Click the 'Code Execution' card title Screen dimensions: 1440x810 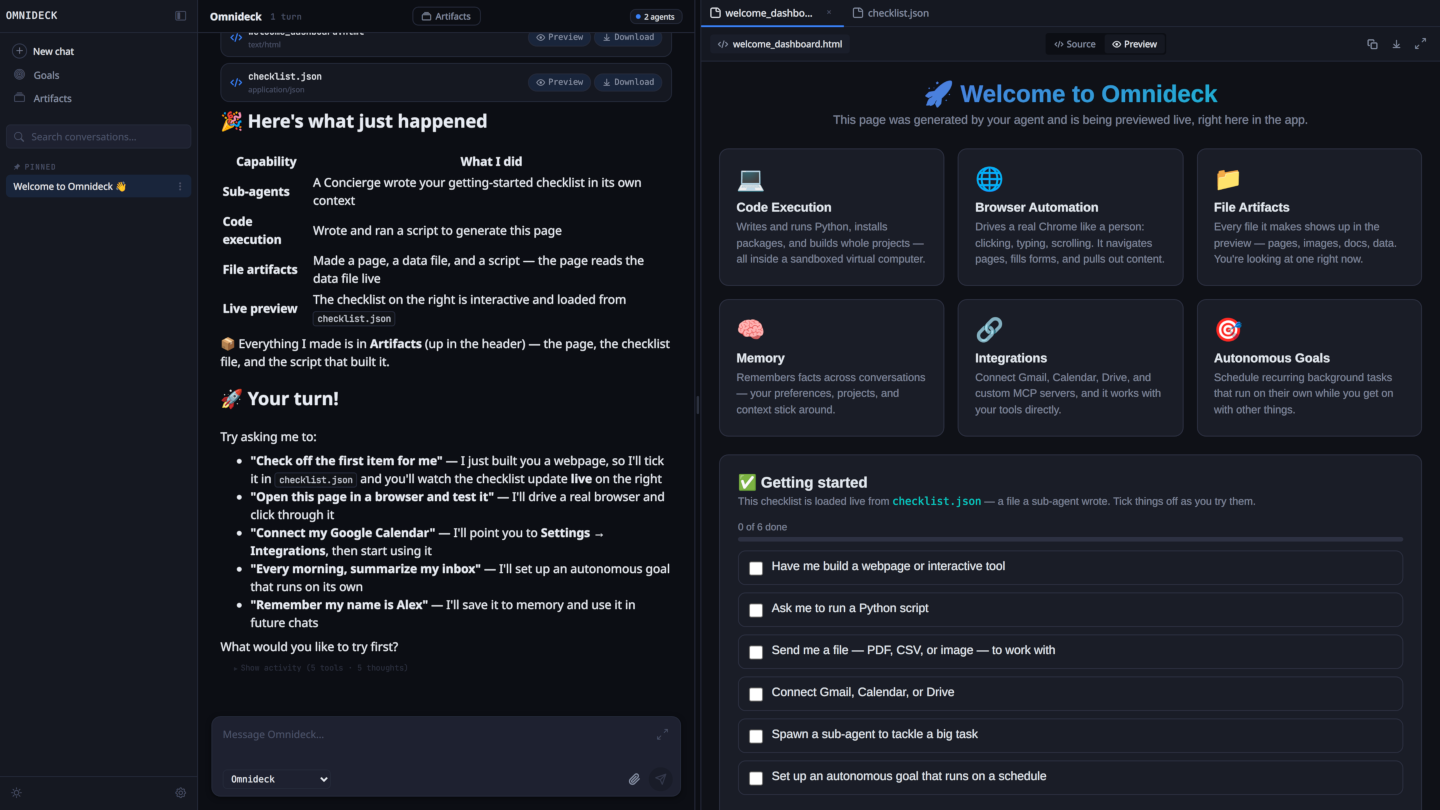784,207
